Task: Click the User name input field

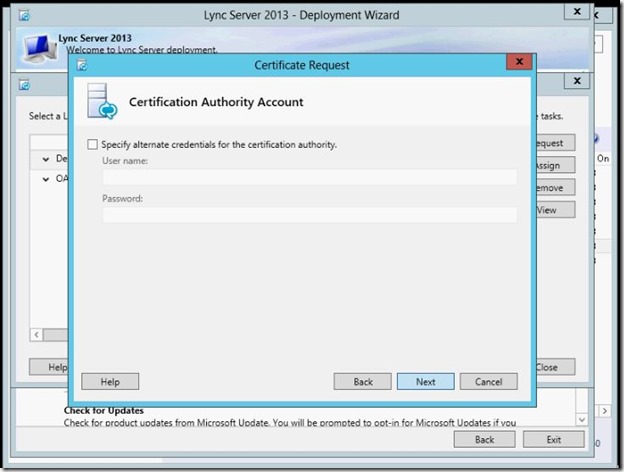Action: [x=310, y=177]
